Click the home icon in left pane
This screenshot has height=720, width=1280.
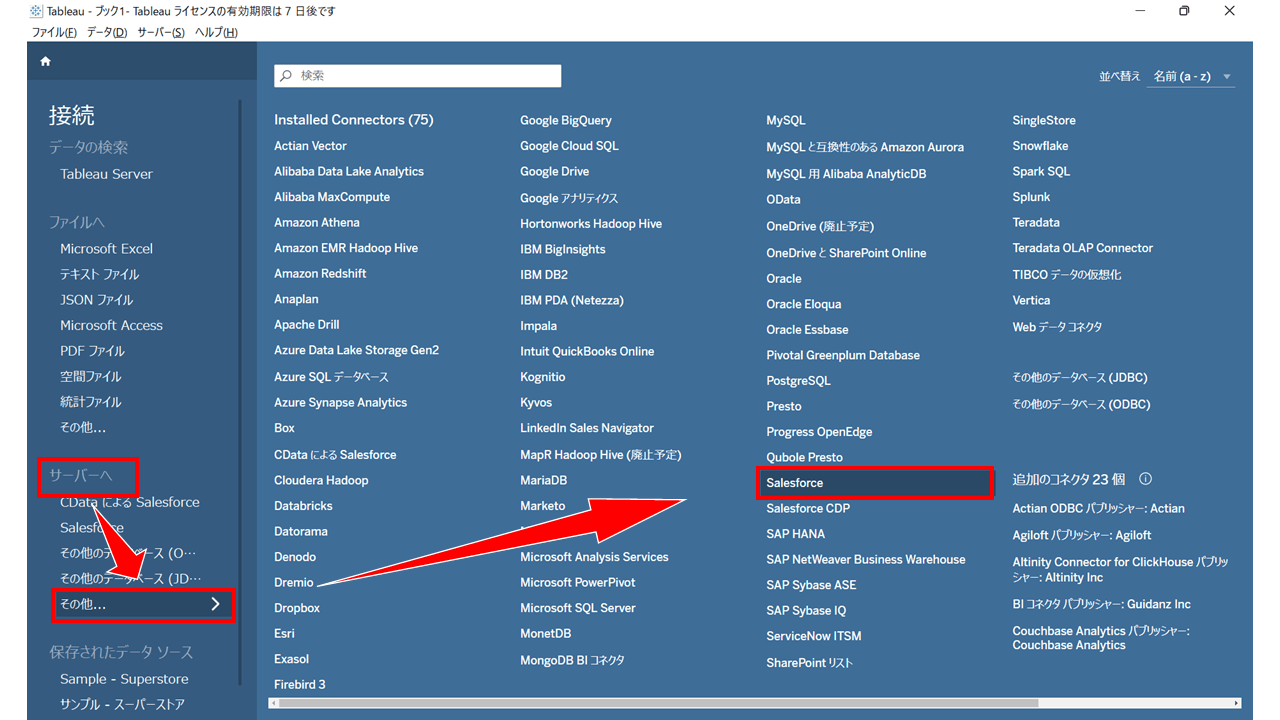(x=45, y=61)
